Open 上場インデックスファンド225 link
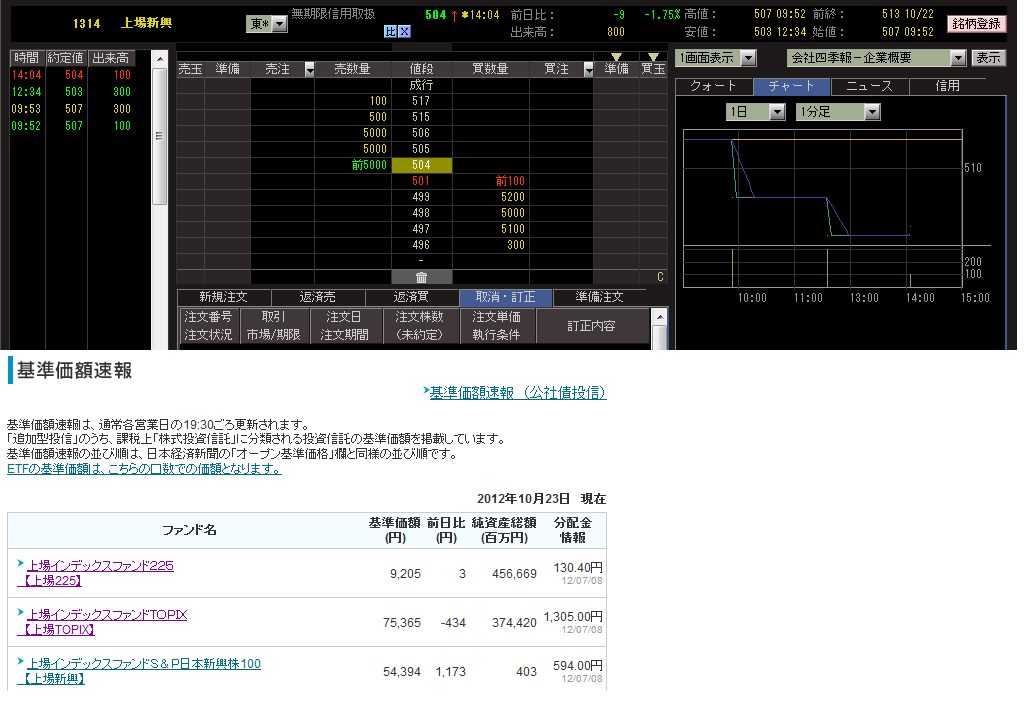 [x=100, y=565]
